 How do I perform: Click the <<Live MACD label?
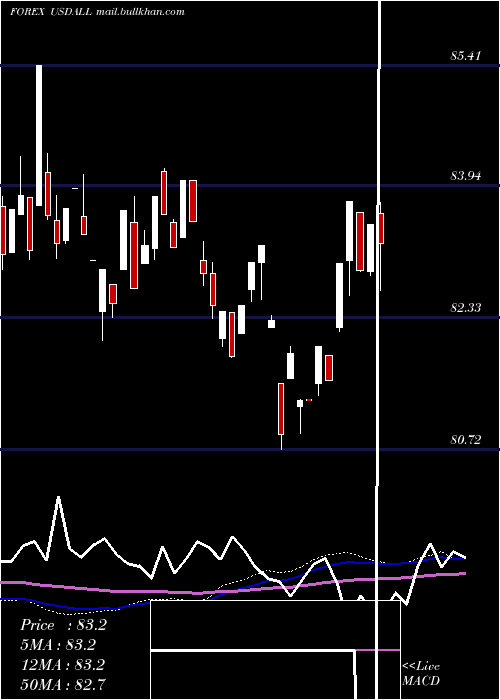[421, 673]
